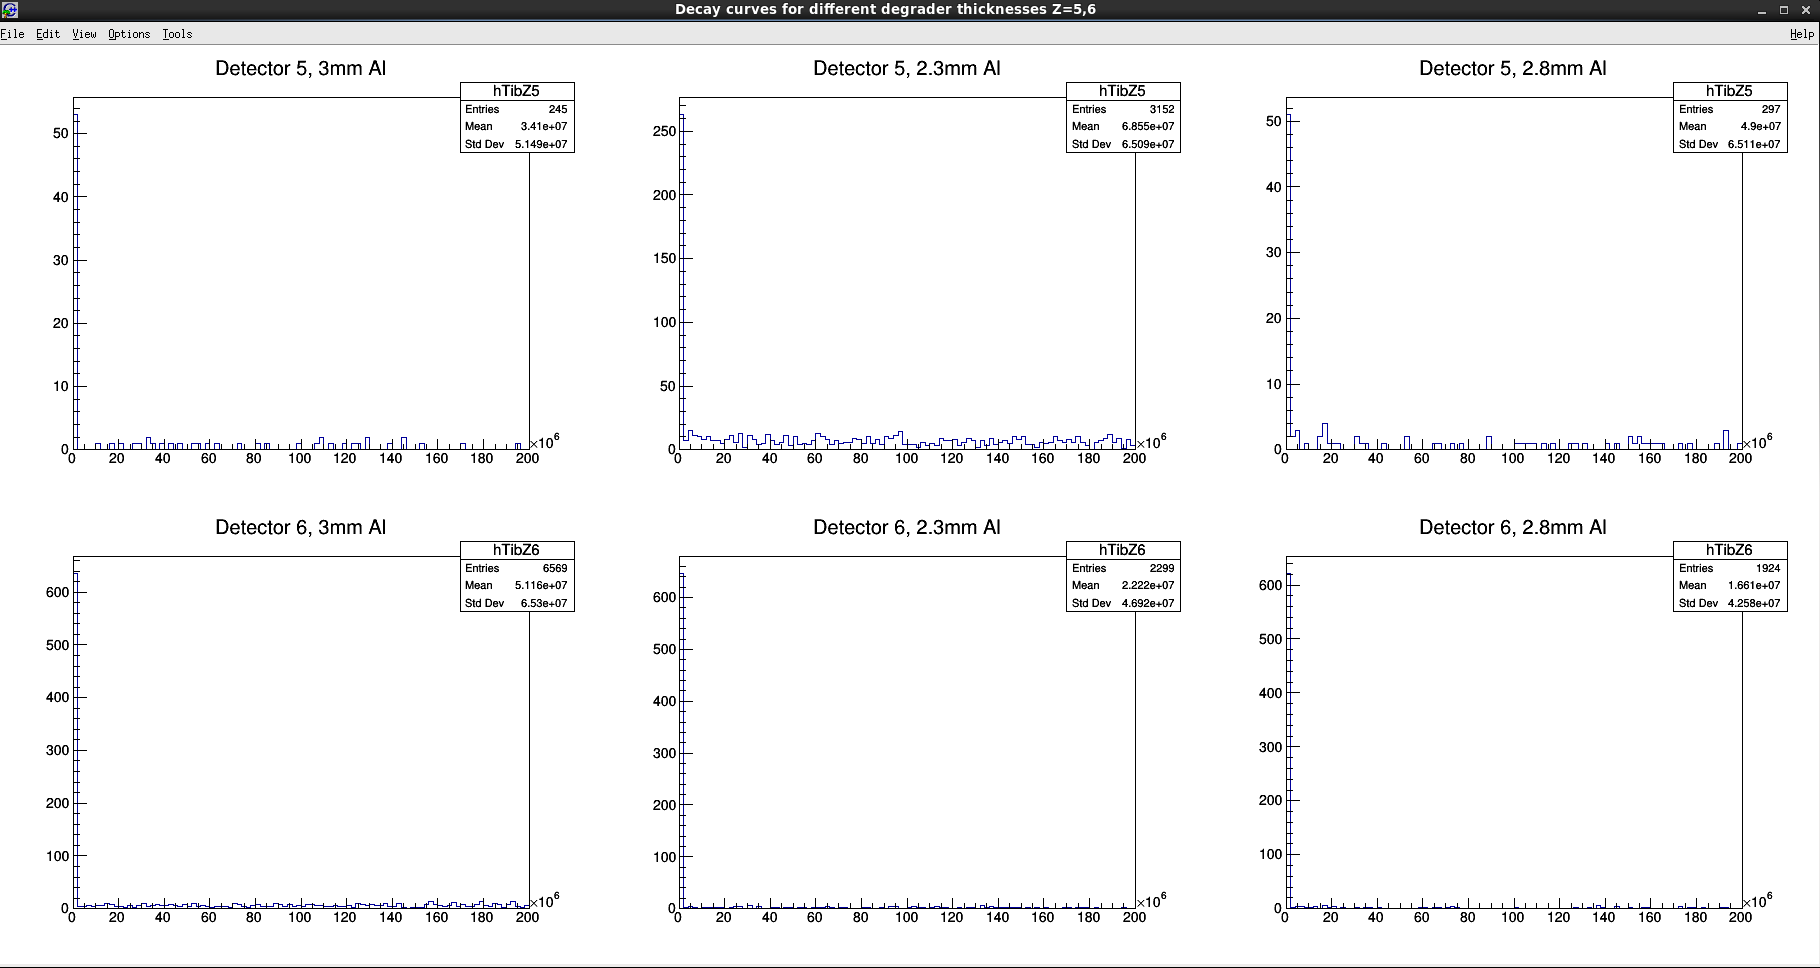Select the "Detector 5, 3mm Al" plot title
The width and height of the screenshot is (1820, 968).
300,68
